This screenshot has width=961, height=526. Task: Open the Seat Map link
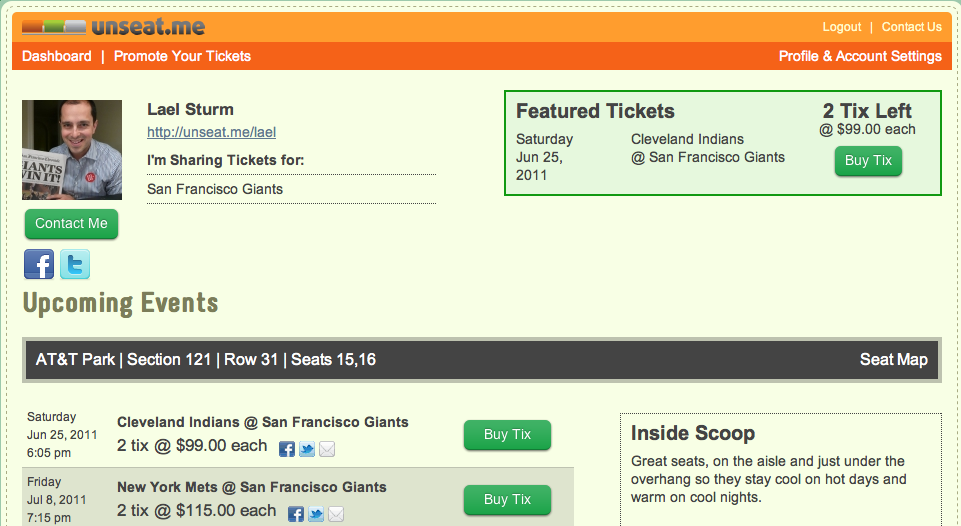tap(893, 360)
